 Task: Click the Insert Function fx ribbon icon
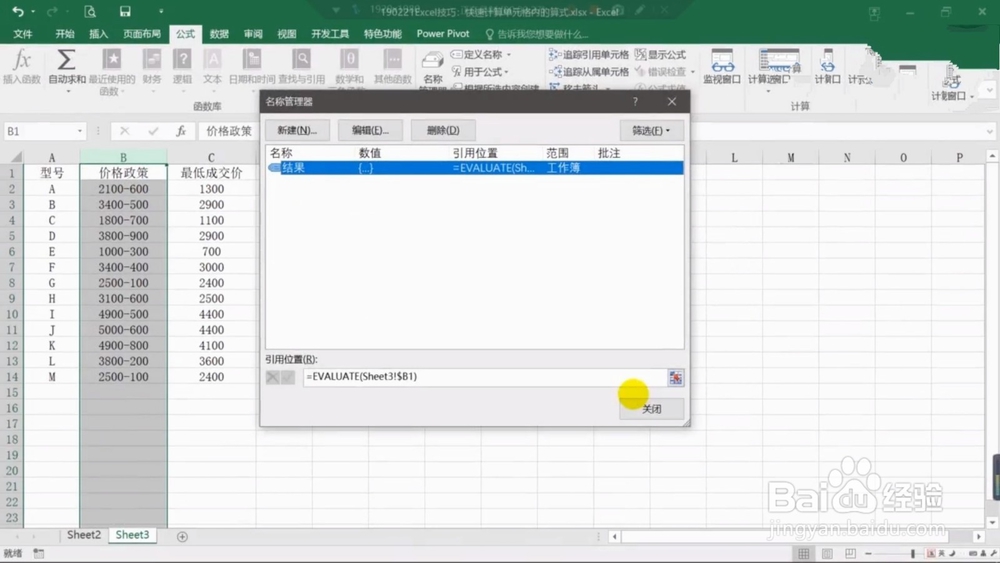[22, 60]
